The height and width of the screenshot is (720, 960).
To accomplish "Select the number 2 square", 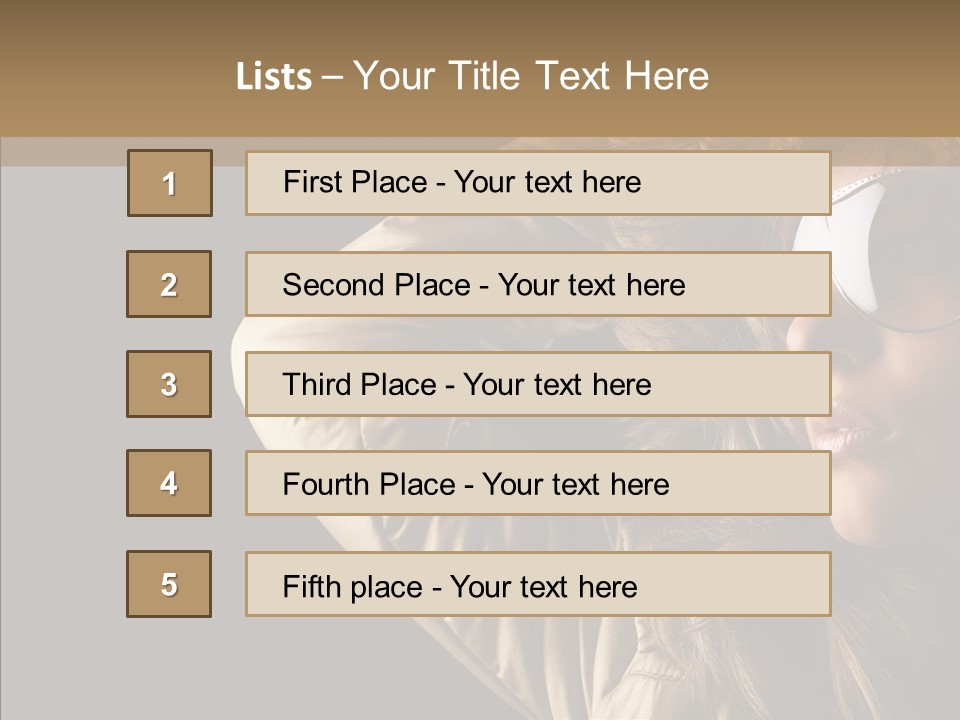I will pyautogui.click(x=169, y=284).
